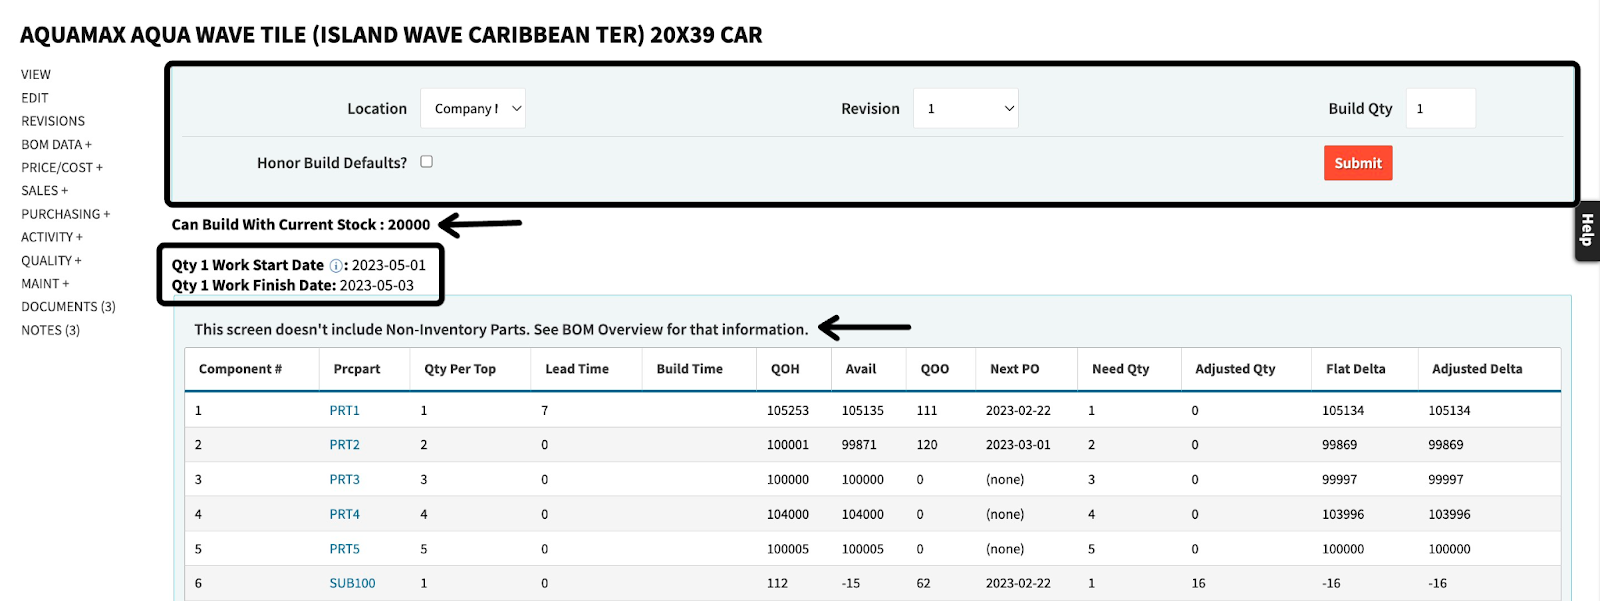
Task: Click the Avail value 99871
Action: click(859, 445)
